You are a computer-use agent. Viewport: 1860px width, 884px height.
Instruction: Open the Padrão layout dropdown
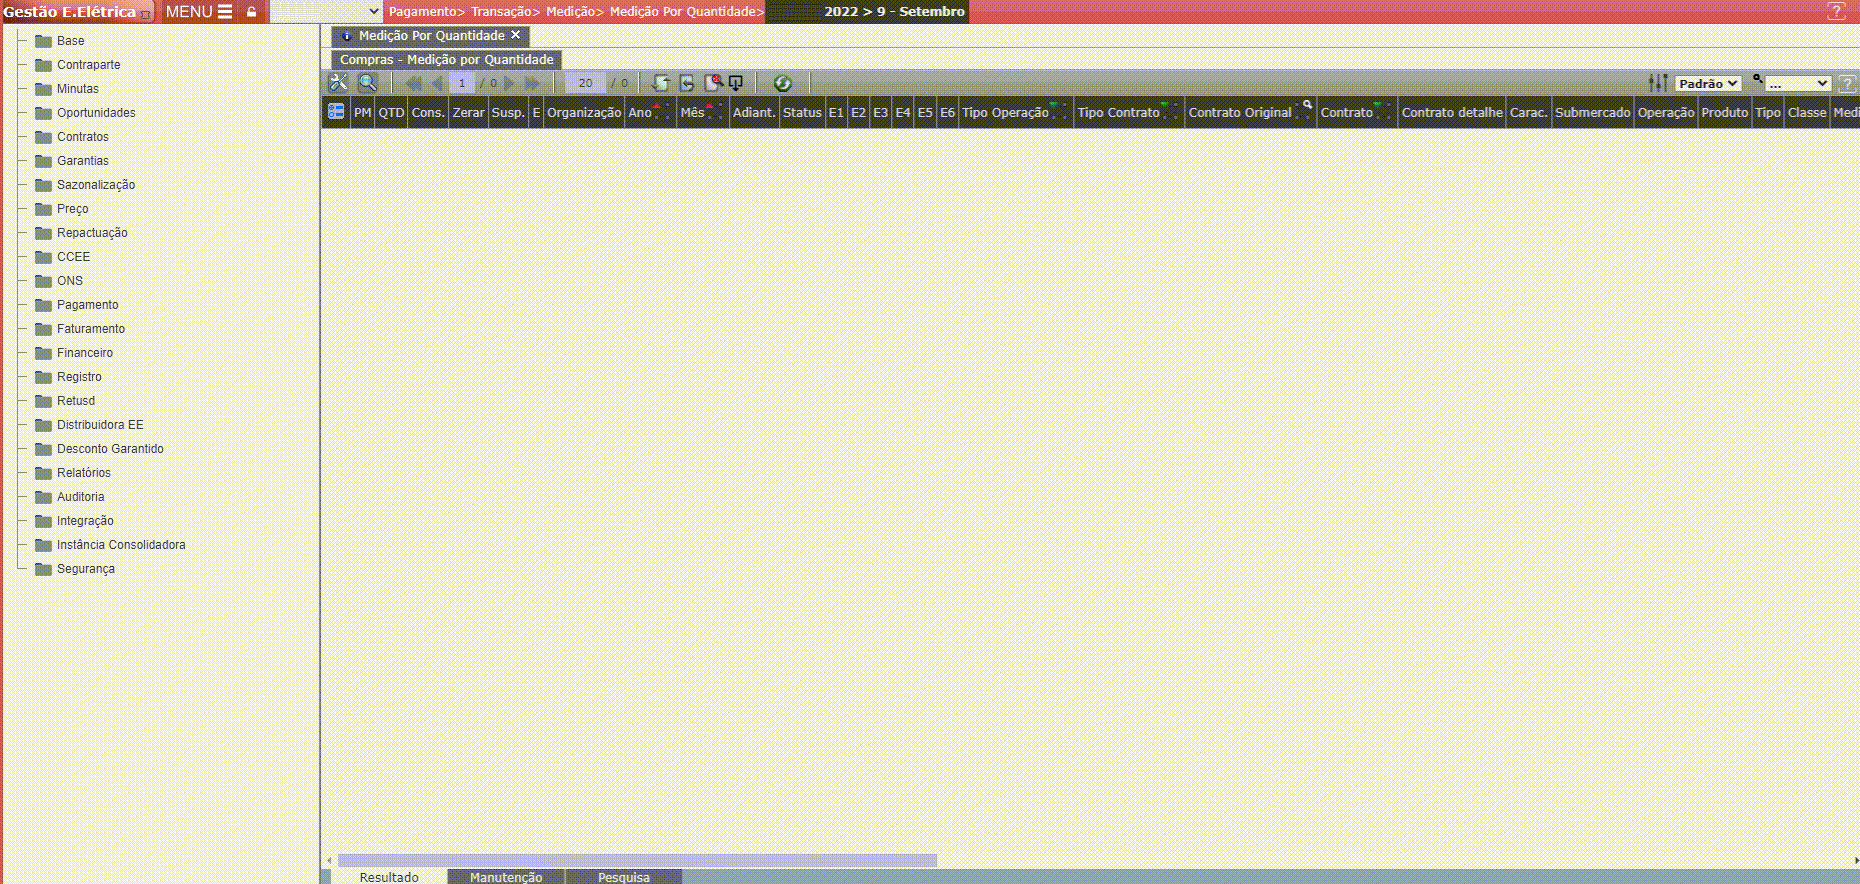coord(1708,83)
